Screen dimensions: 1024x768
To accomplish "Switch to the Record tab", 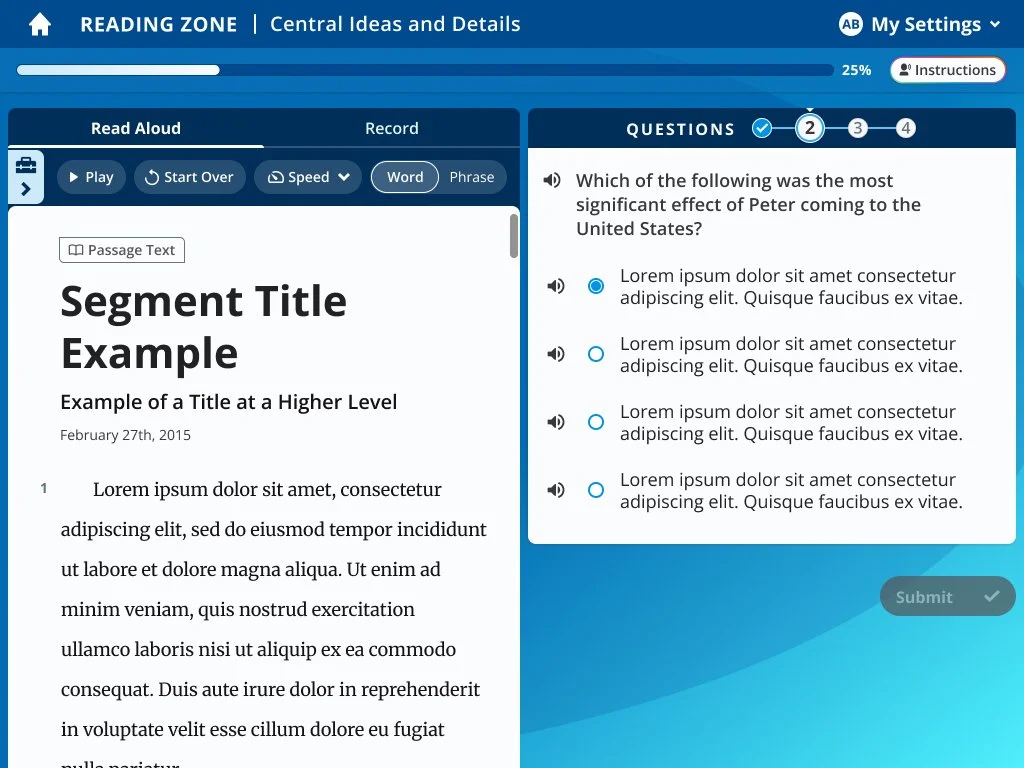I will tap(392, 128).
